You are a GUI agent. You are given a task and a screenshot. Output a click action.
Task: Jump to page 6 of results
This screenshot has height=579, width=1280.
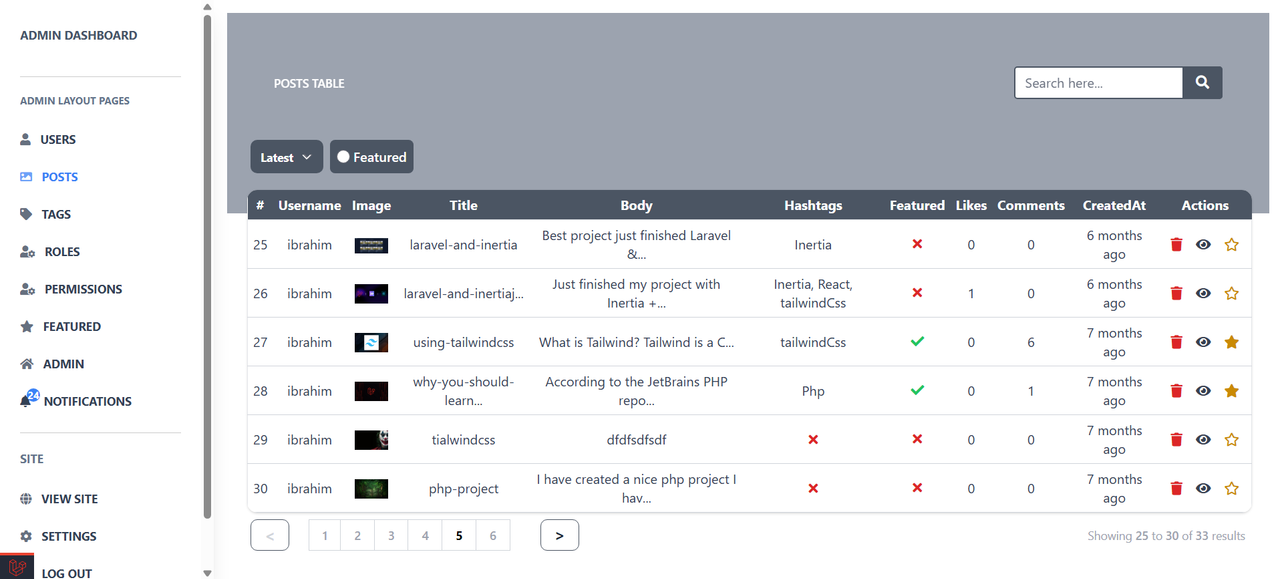[493, 535]
